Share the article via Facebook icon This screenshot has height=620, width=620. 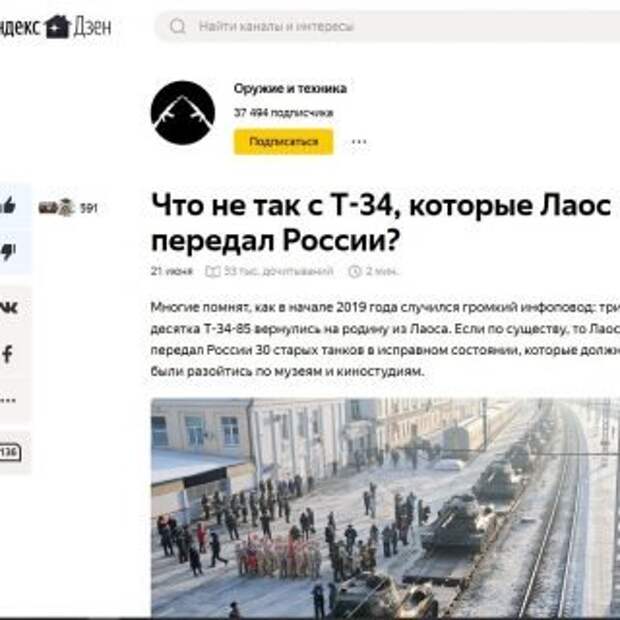(7, 354)
